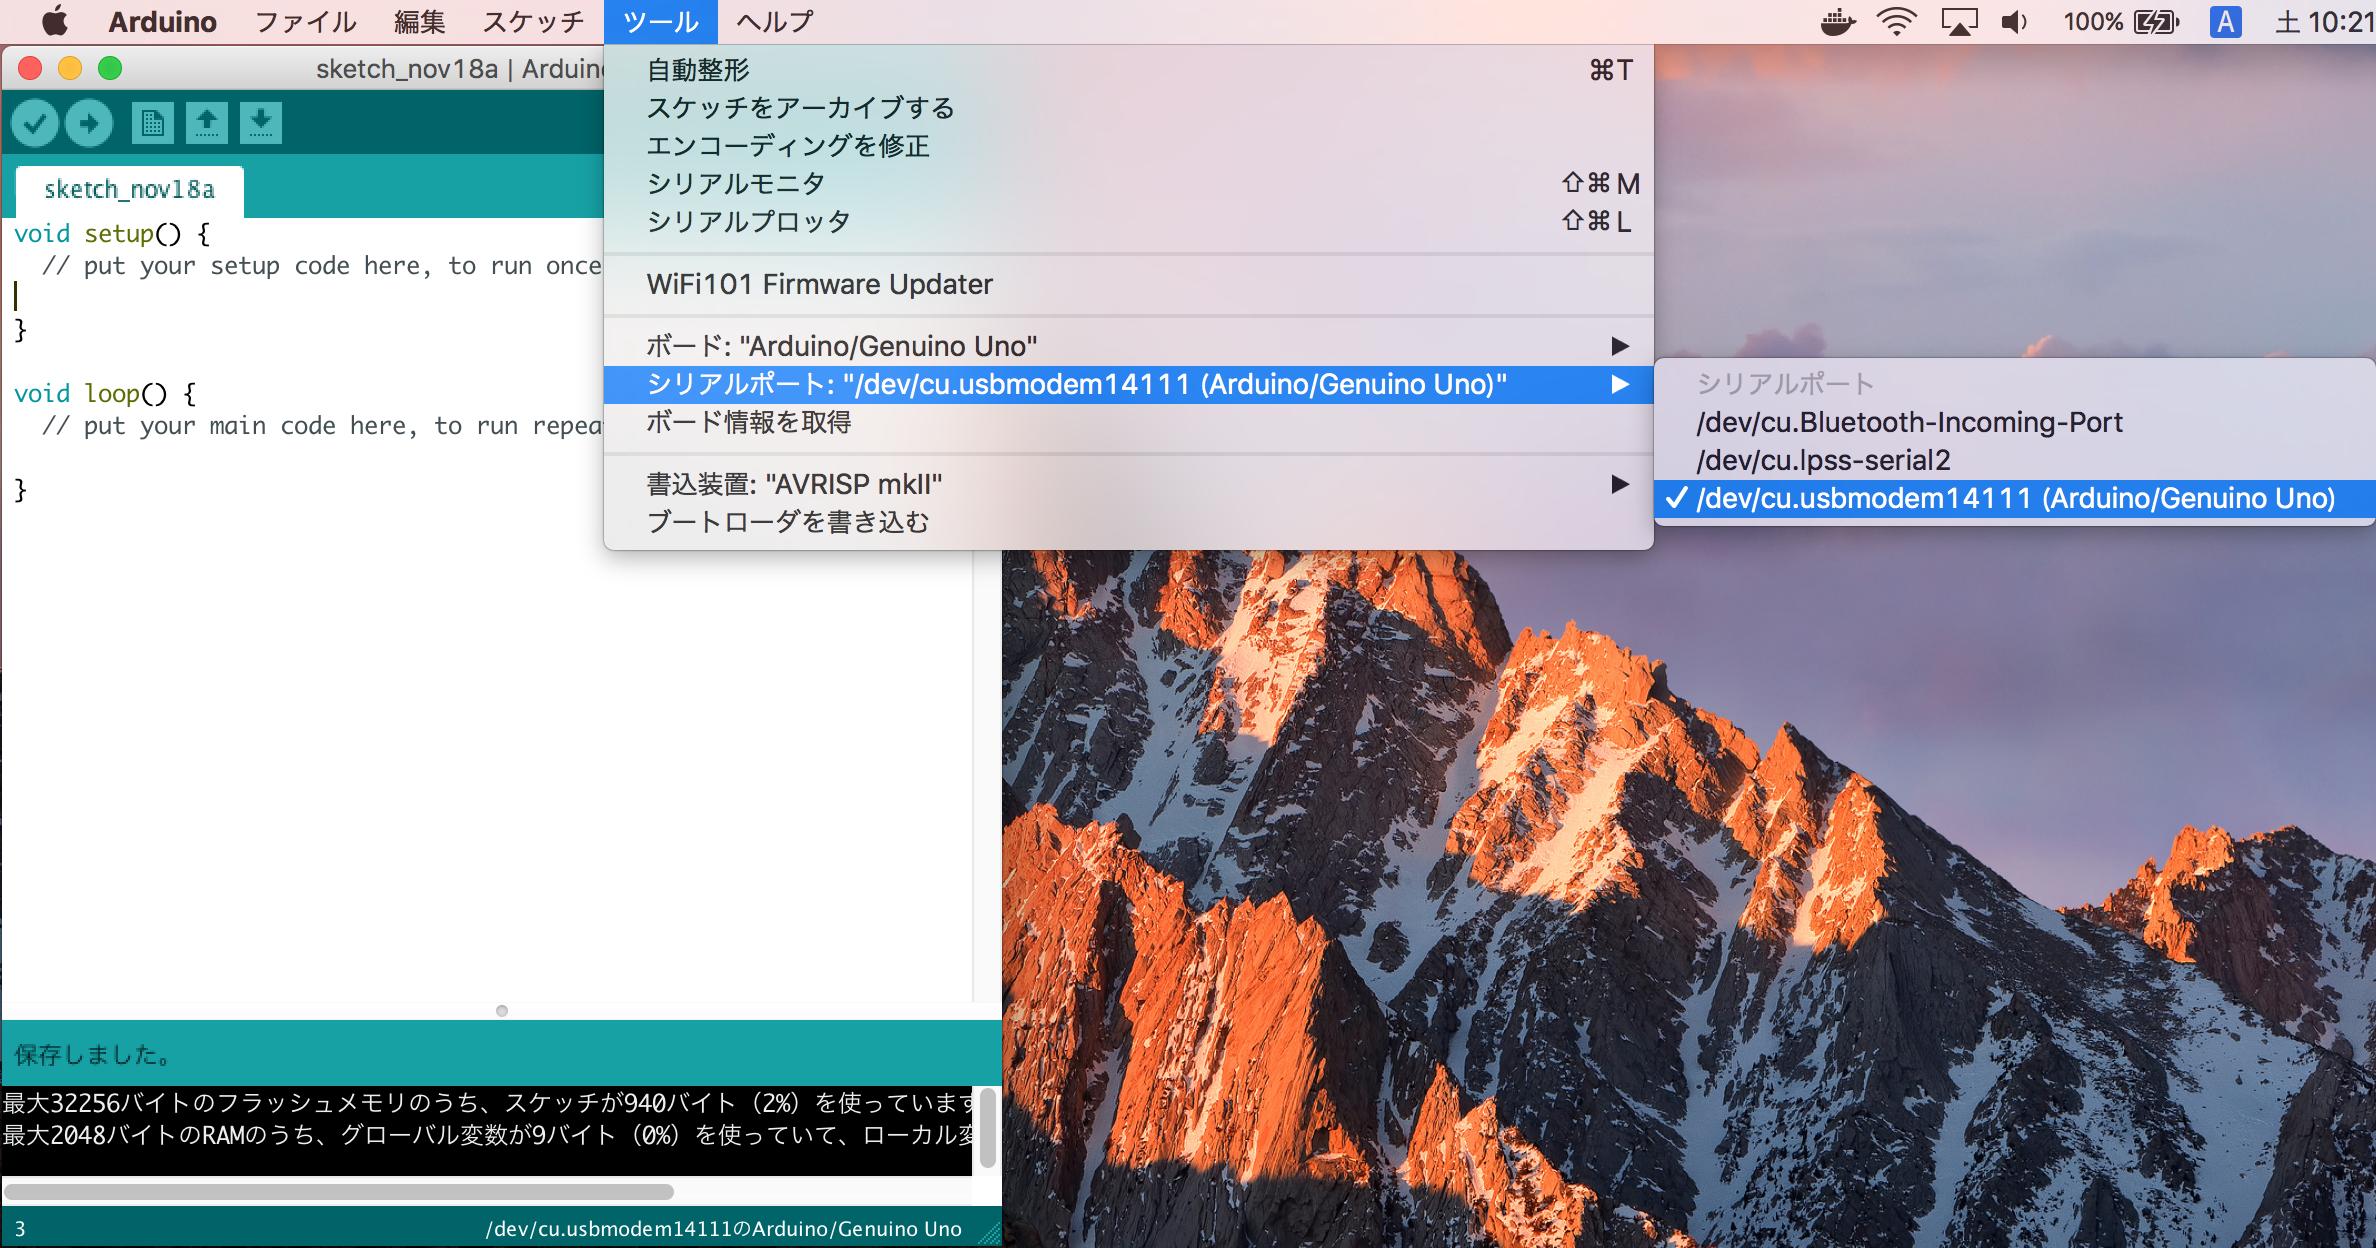Click inside the setup() function line

point(113,234)
